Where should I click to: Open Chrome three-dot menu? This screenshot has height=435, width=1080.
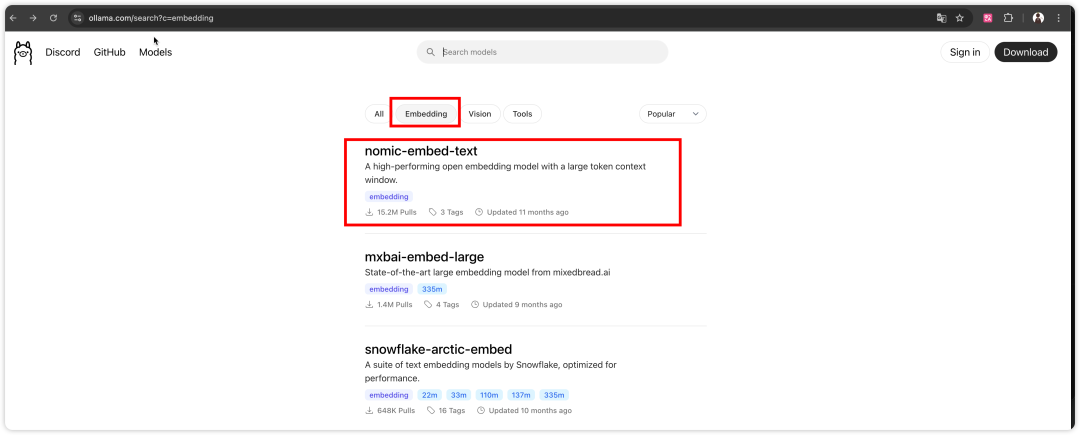coord(1059,18)
